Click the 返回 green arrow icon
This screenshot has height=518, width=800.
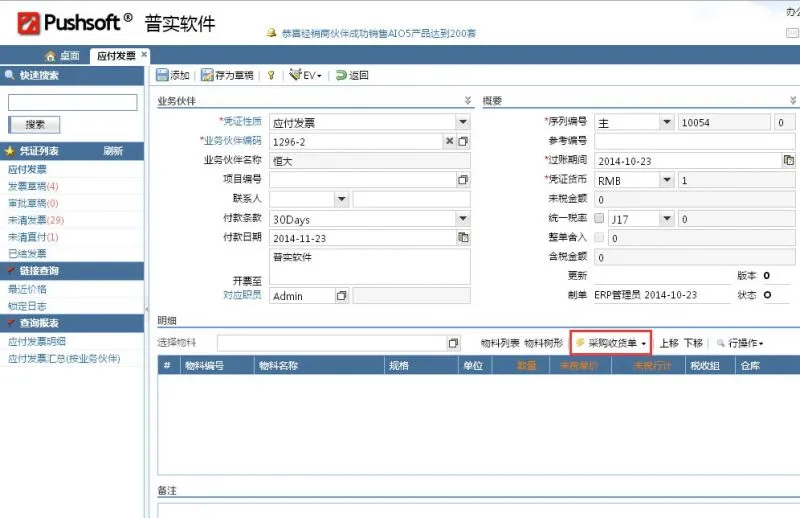[341, 76]
